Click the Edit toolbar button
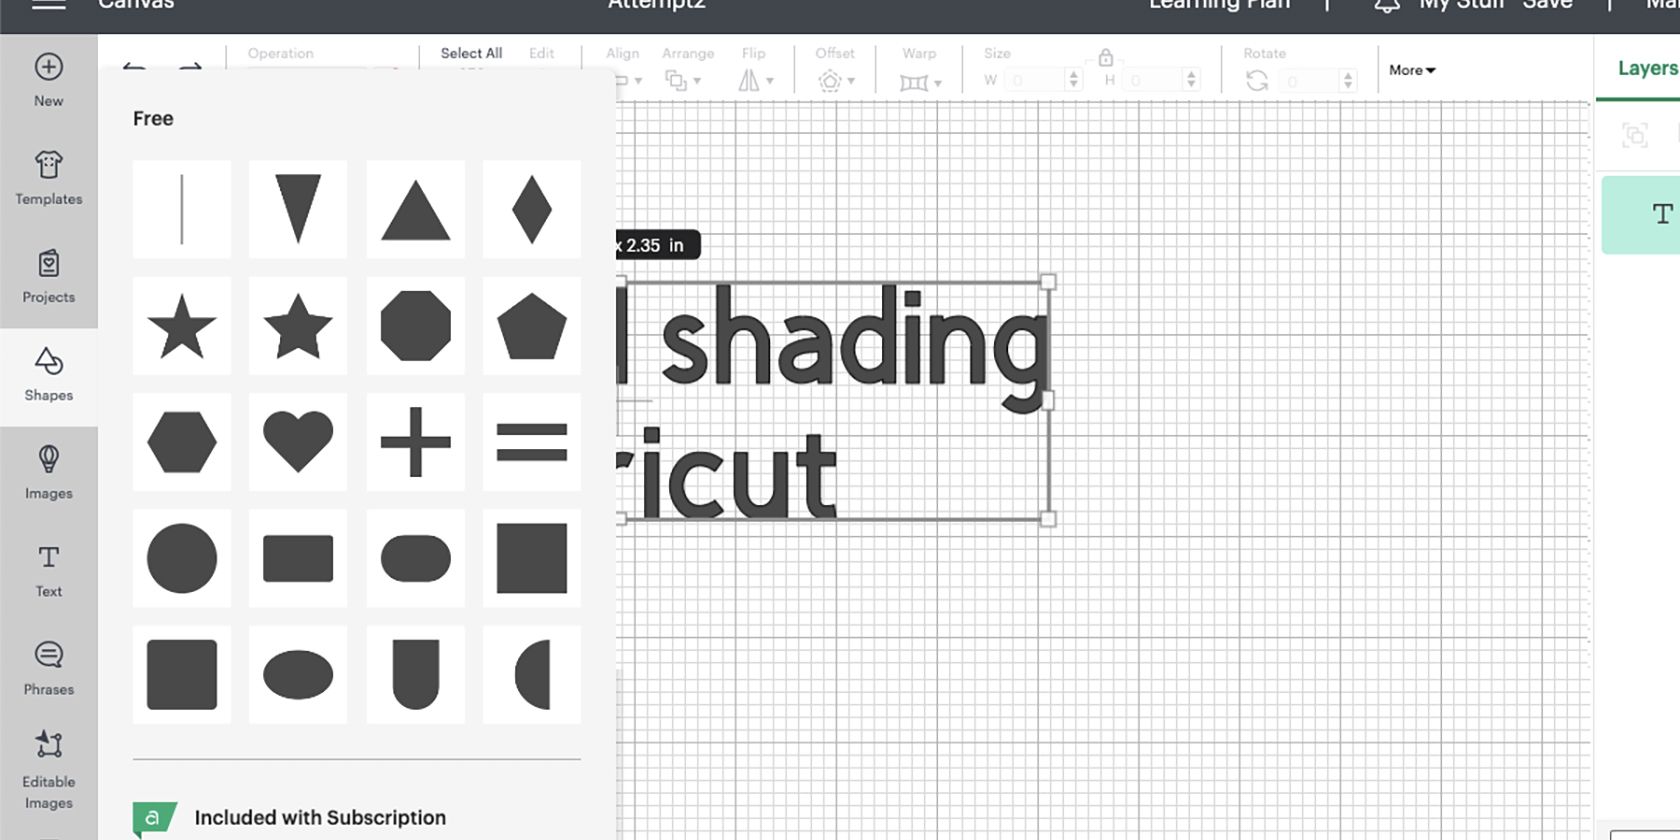Viewport: 1680px width, 840px height. 542,53
